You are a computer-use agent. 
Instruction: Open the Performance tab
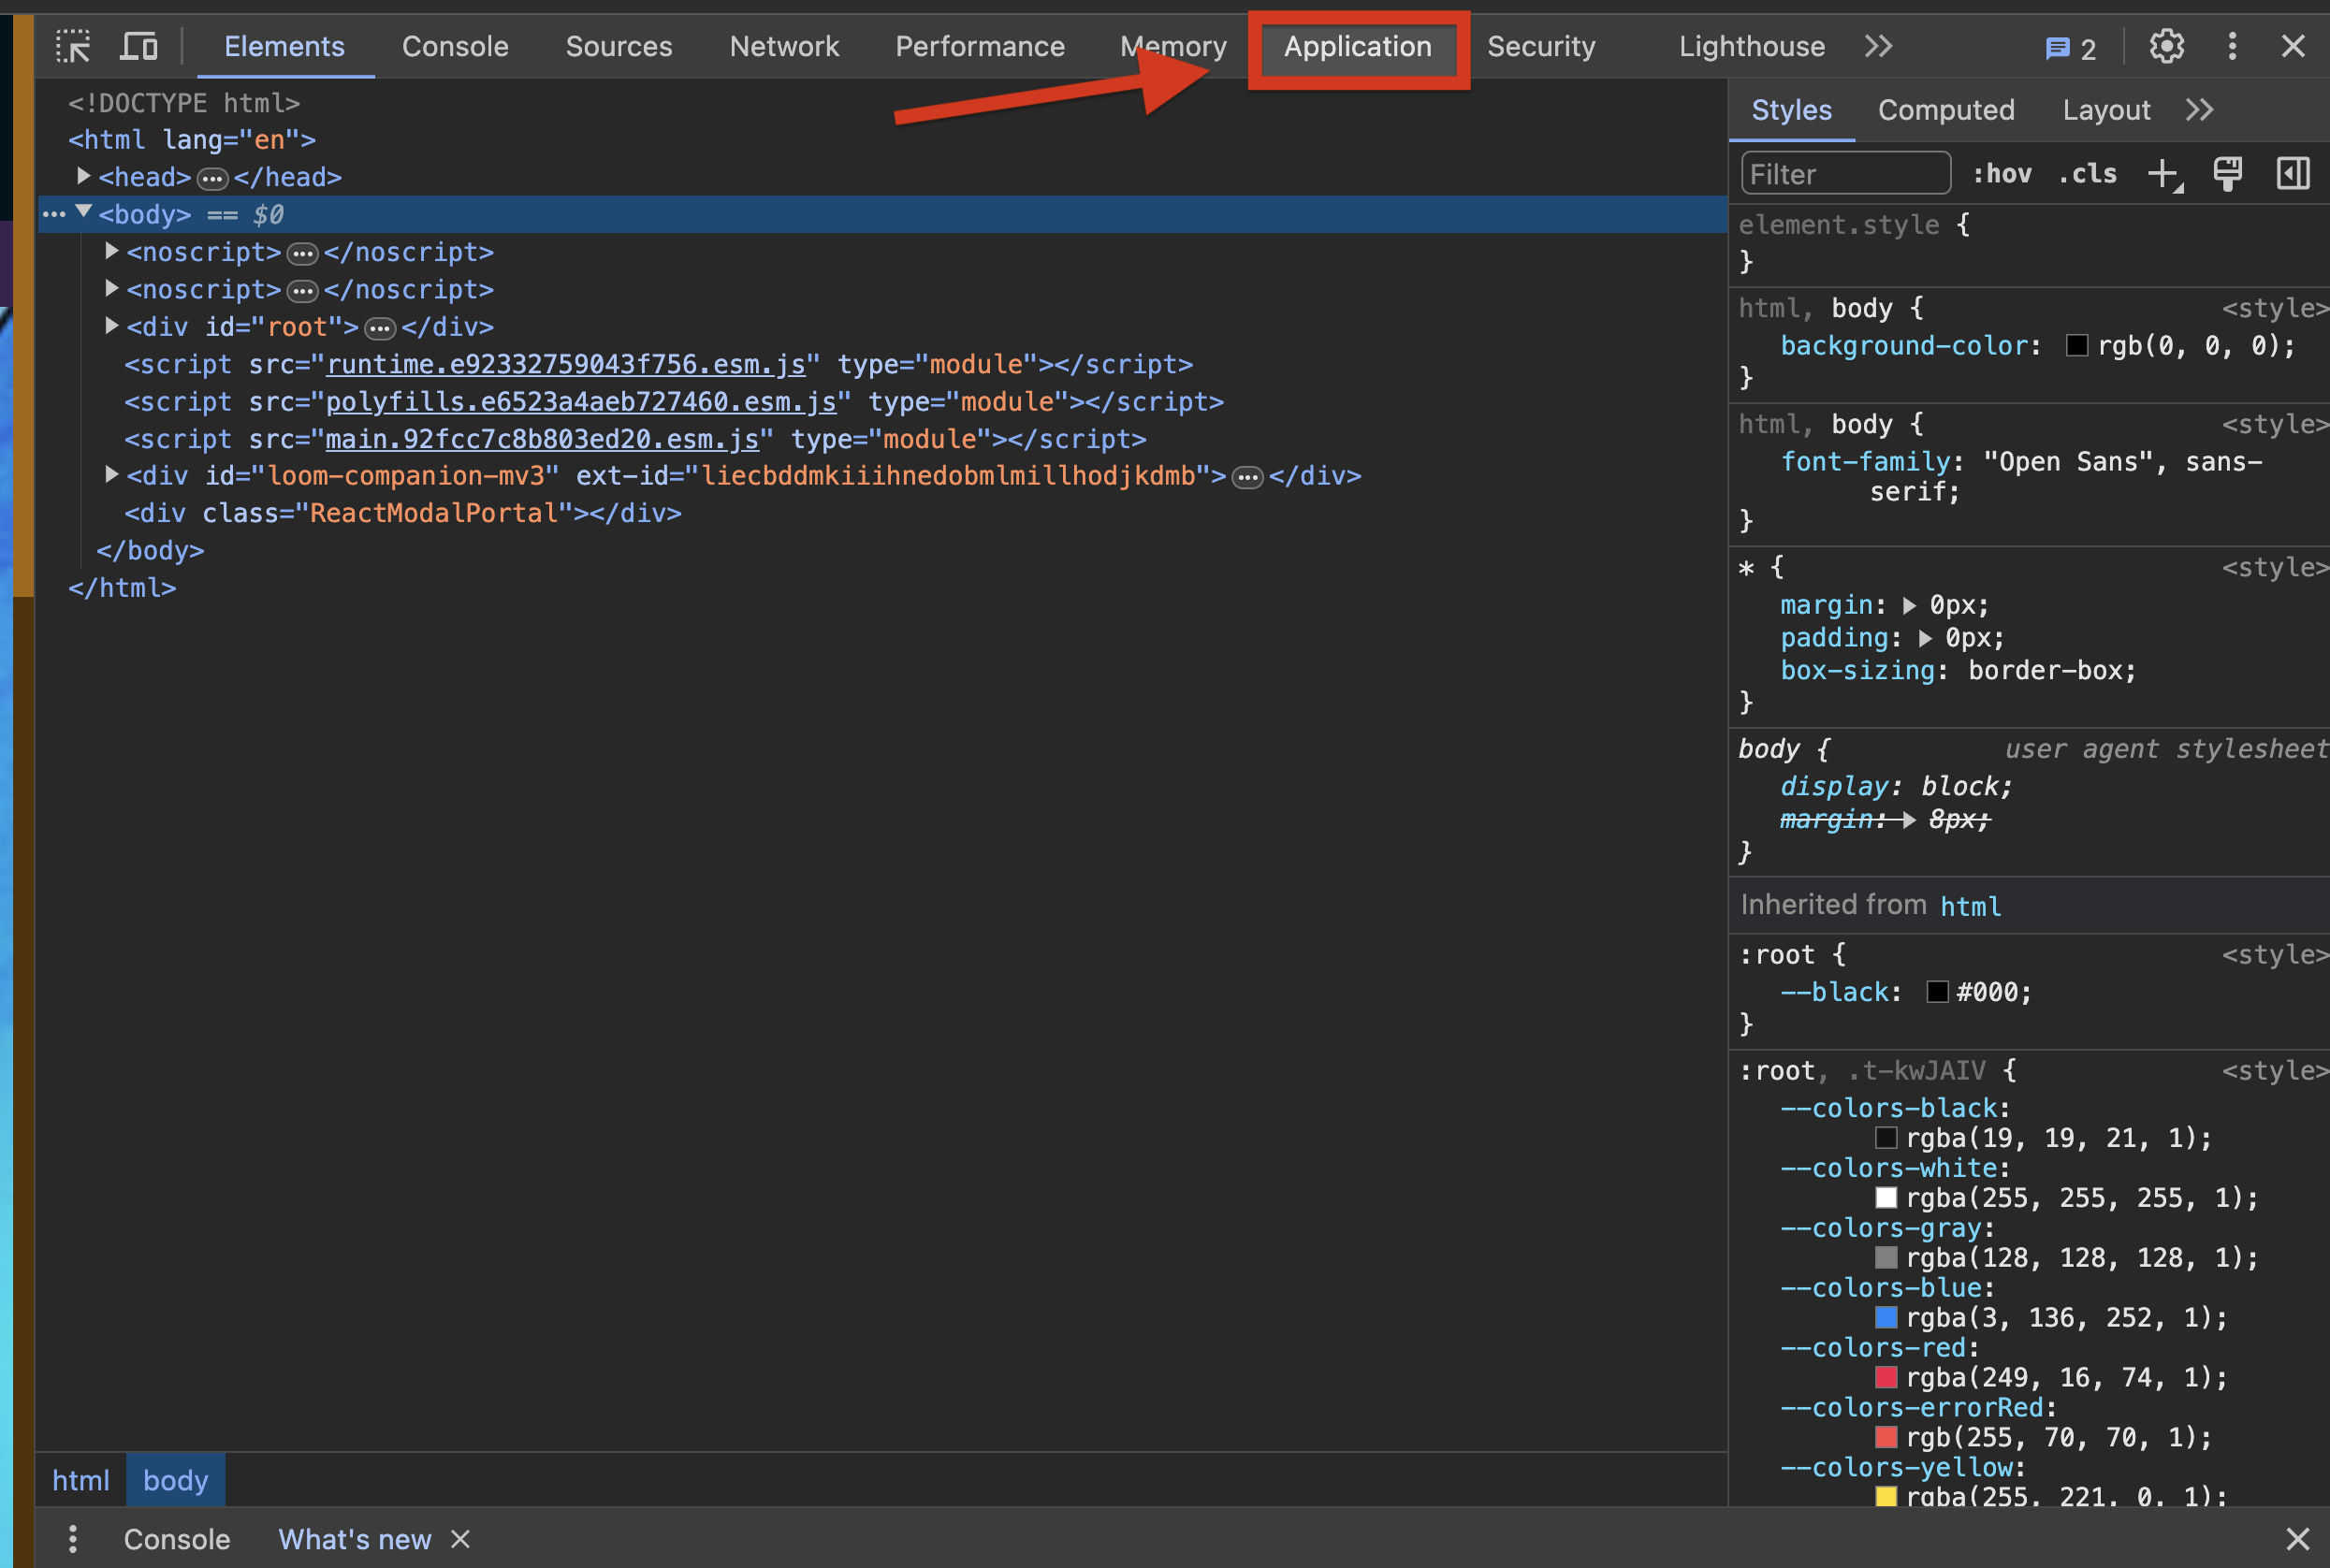point(980,46)
